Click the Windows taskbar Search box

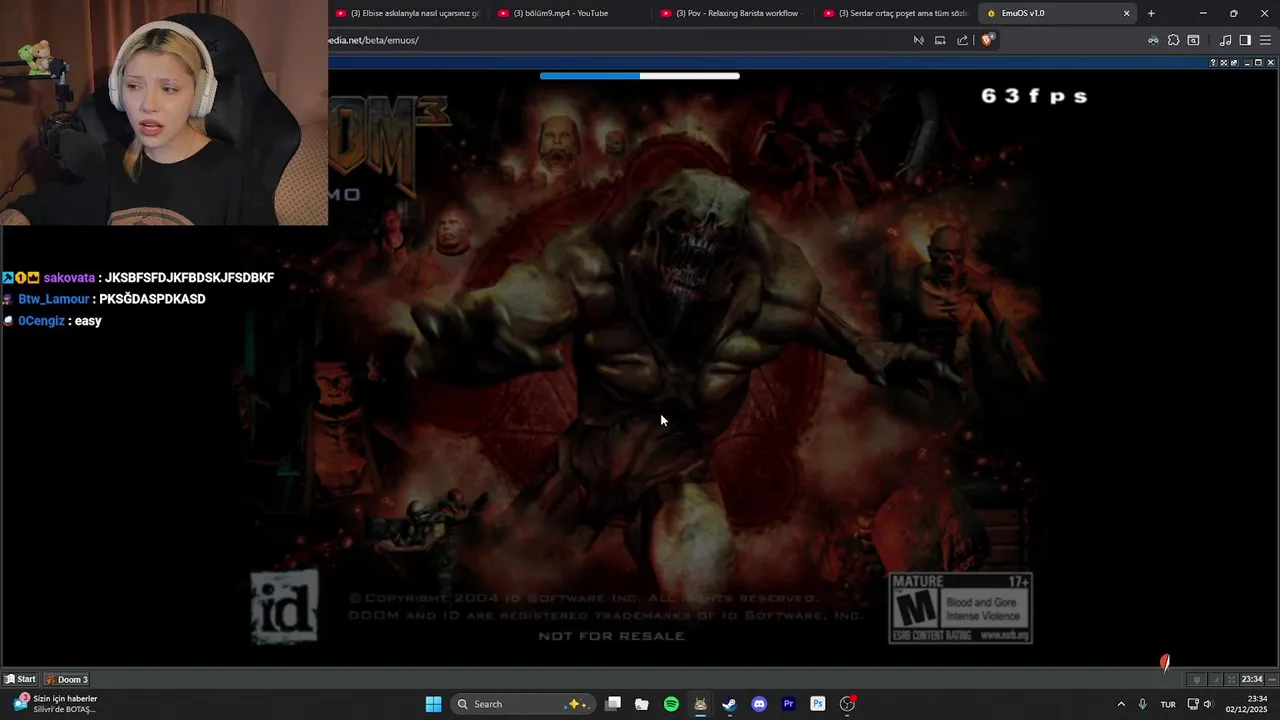tap(522, 704)
